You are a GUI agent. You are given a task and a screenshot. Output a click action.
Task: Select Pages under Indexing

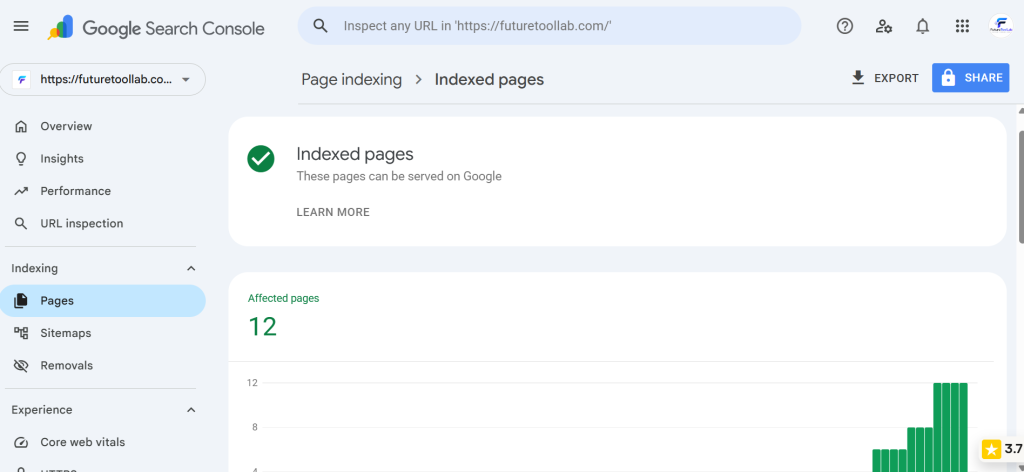pos(103,301)
